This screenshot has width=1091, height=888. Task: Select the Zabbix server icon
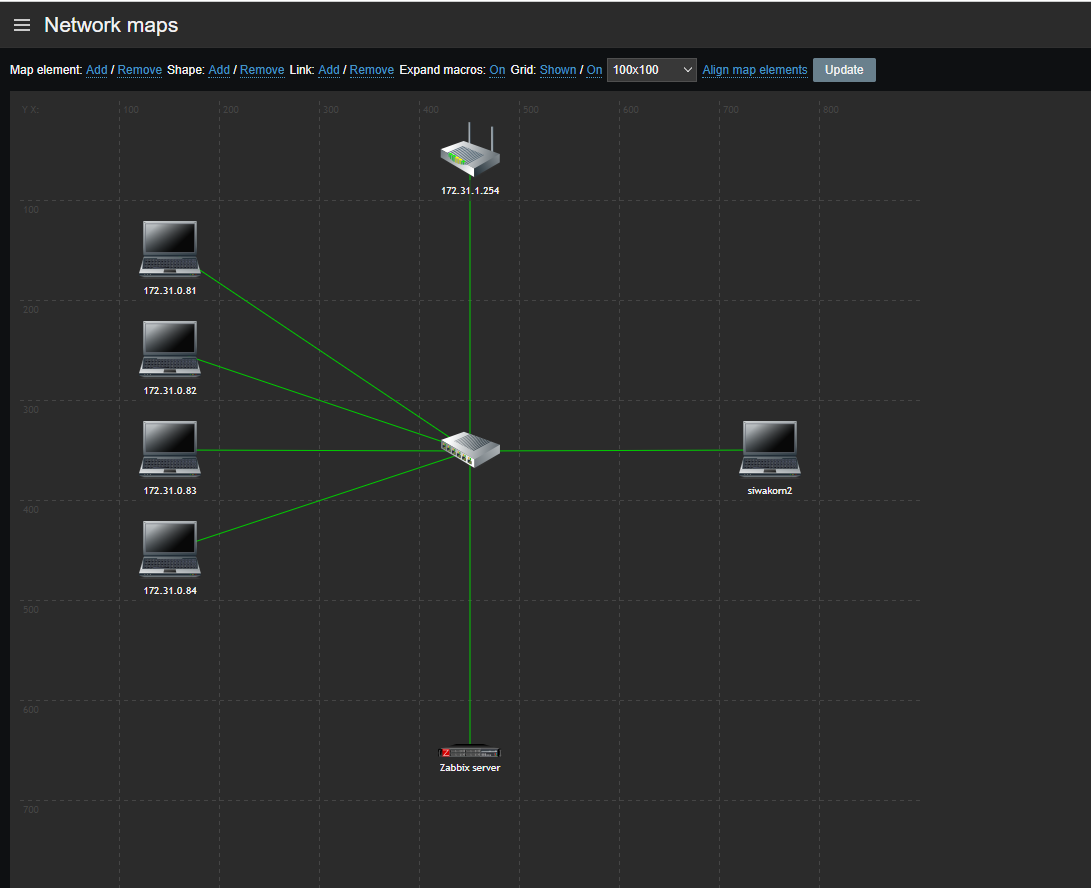point(470,752)
